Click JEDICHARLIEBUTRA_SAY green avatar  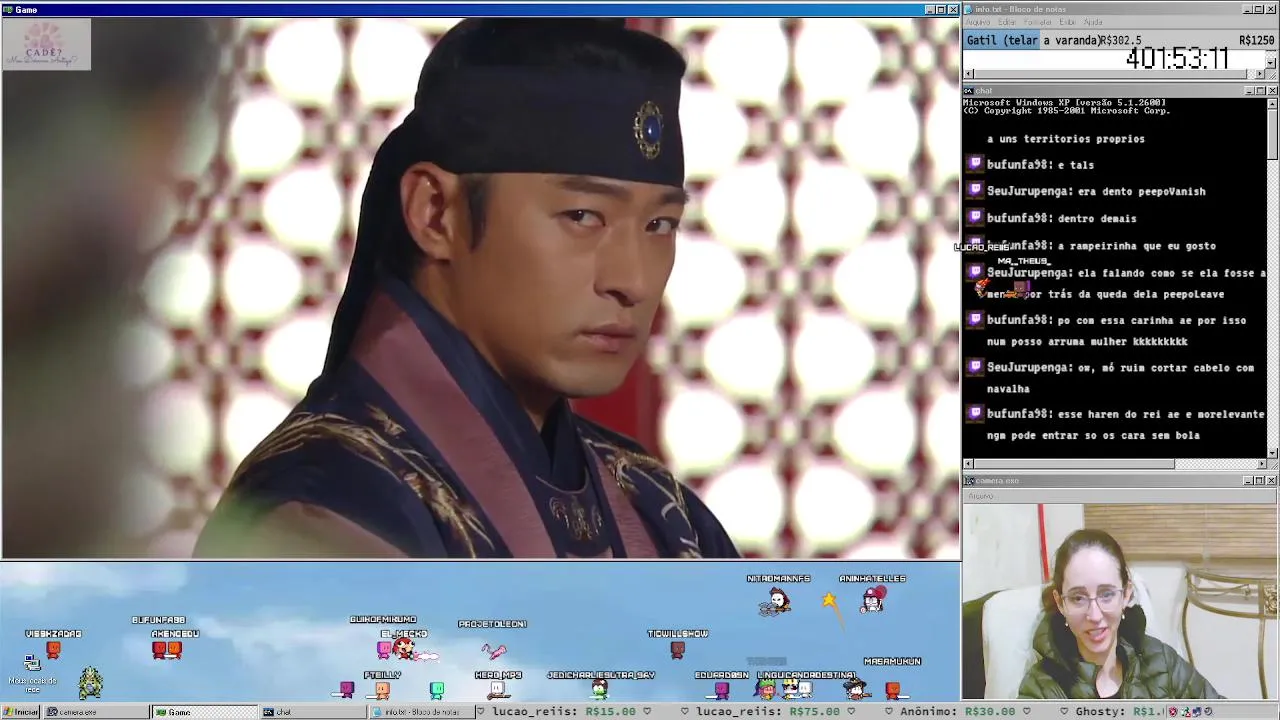[599, 689]
